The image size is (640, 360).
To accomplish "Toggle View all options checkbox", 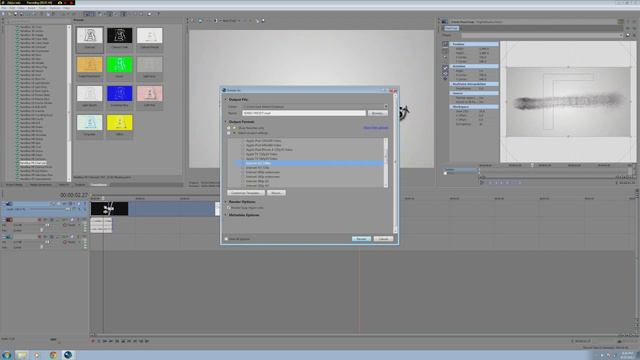I will (226, 239).
